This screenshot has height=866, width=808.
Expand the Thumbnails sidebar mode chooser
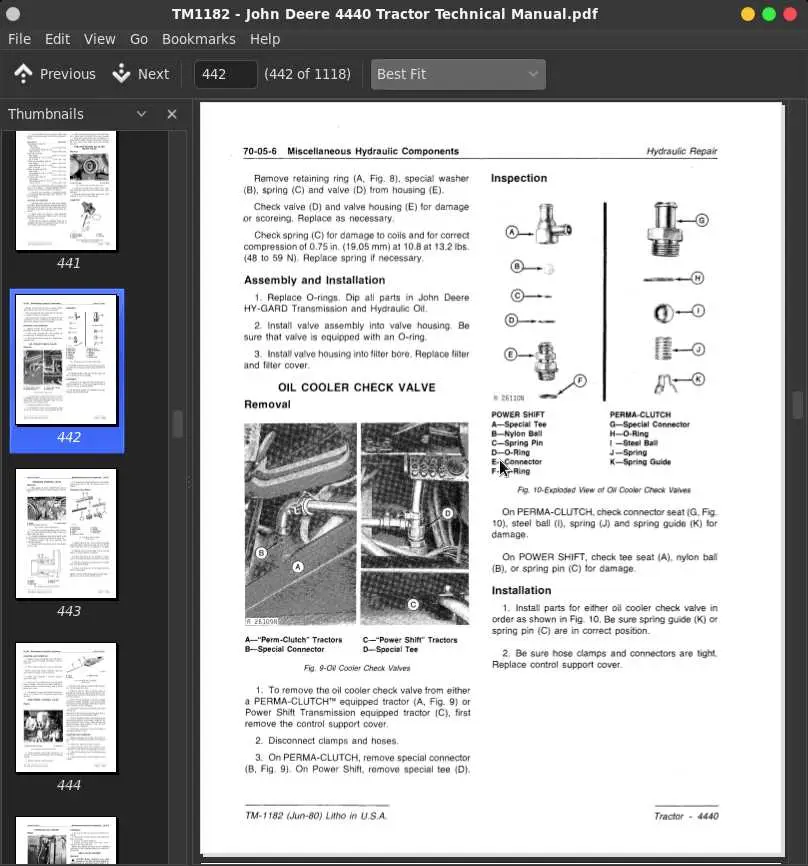click(x=141, y=114)
